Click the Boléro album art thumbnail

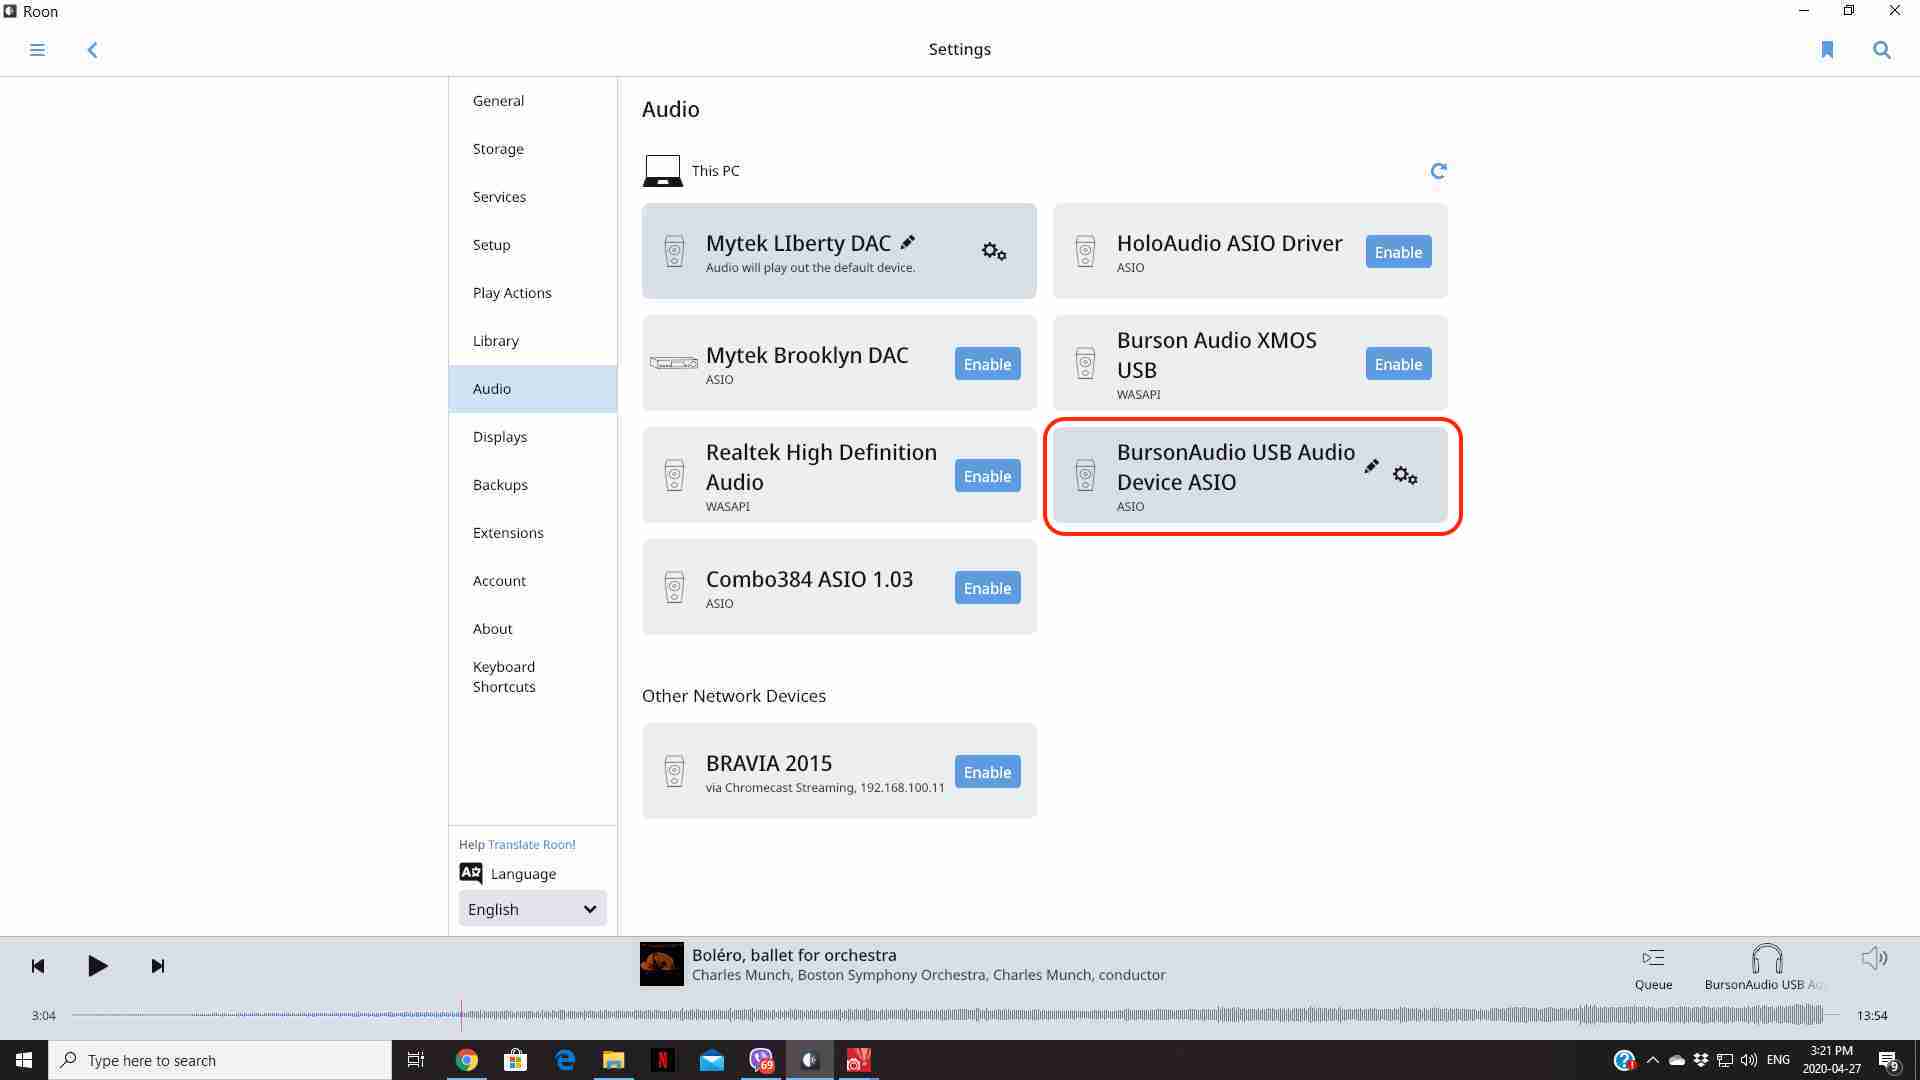coord(661,964)
